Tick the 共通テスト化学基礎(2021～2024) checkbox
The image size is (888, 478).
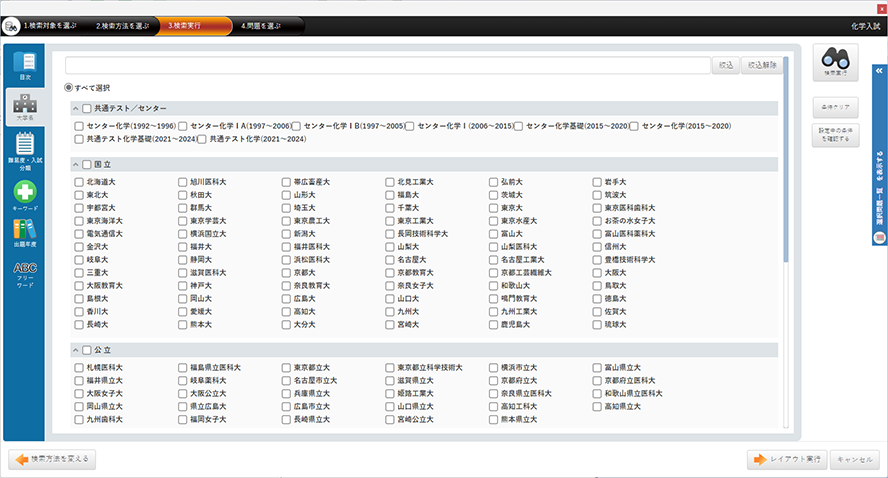(79, 139)
